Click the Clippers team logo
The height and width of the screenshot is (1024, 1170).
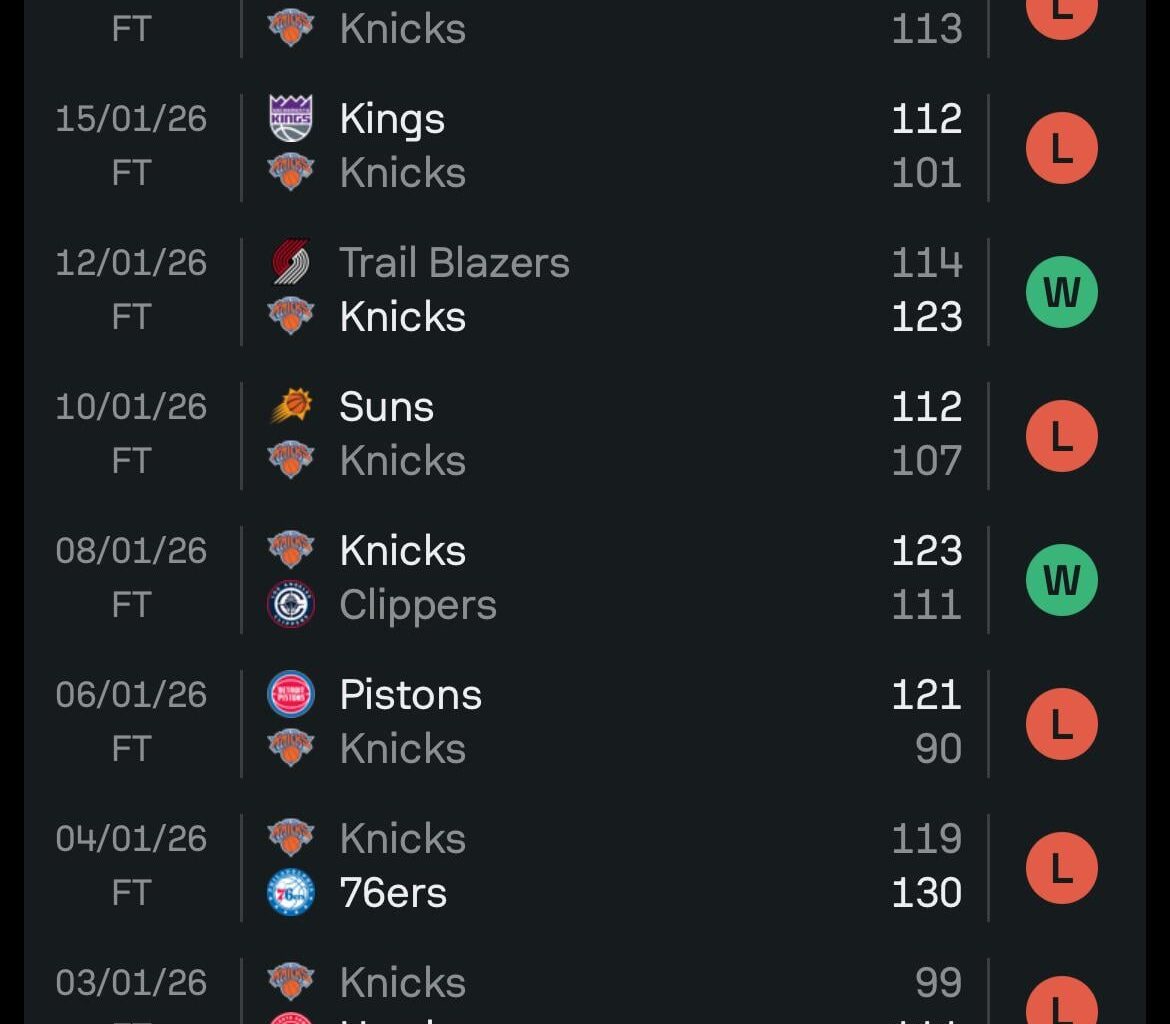click(291, 605)
